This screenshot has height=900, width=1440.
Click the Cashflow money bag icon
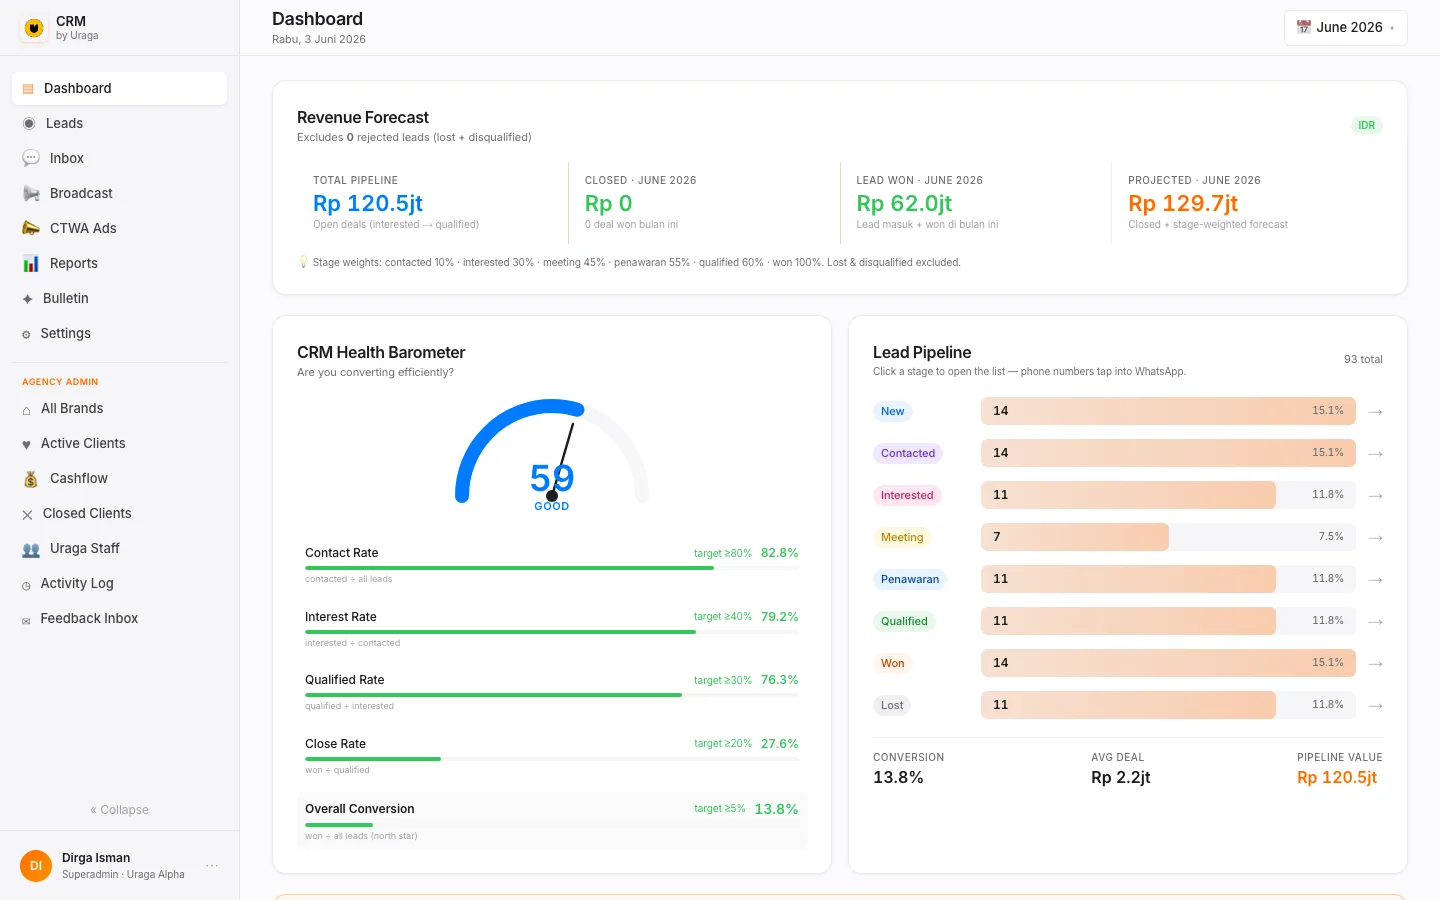click(31, 479)
